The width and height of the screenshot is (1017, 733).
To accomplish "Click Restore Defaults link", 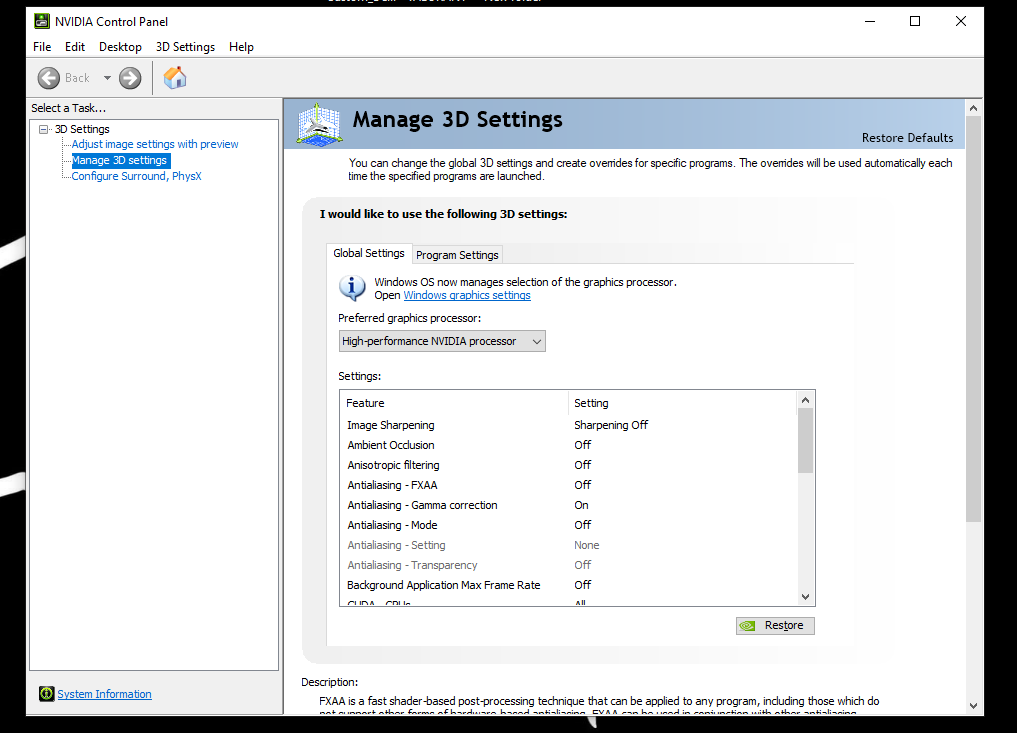I will point(907,138).
